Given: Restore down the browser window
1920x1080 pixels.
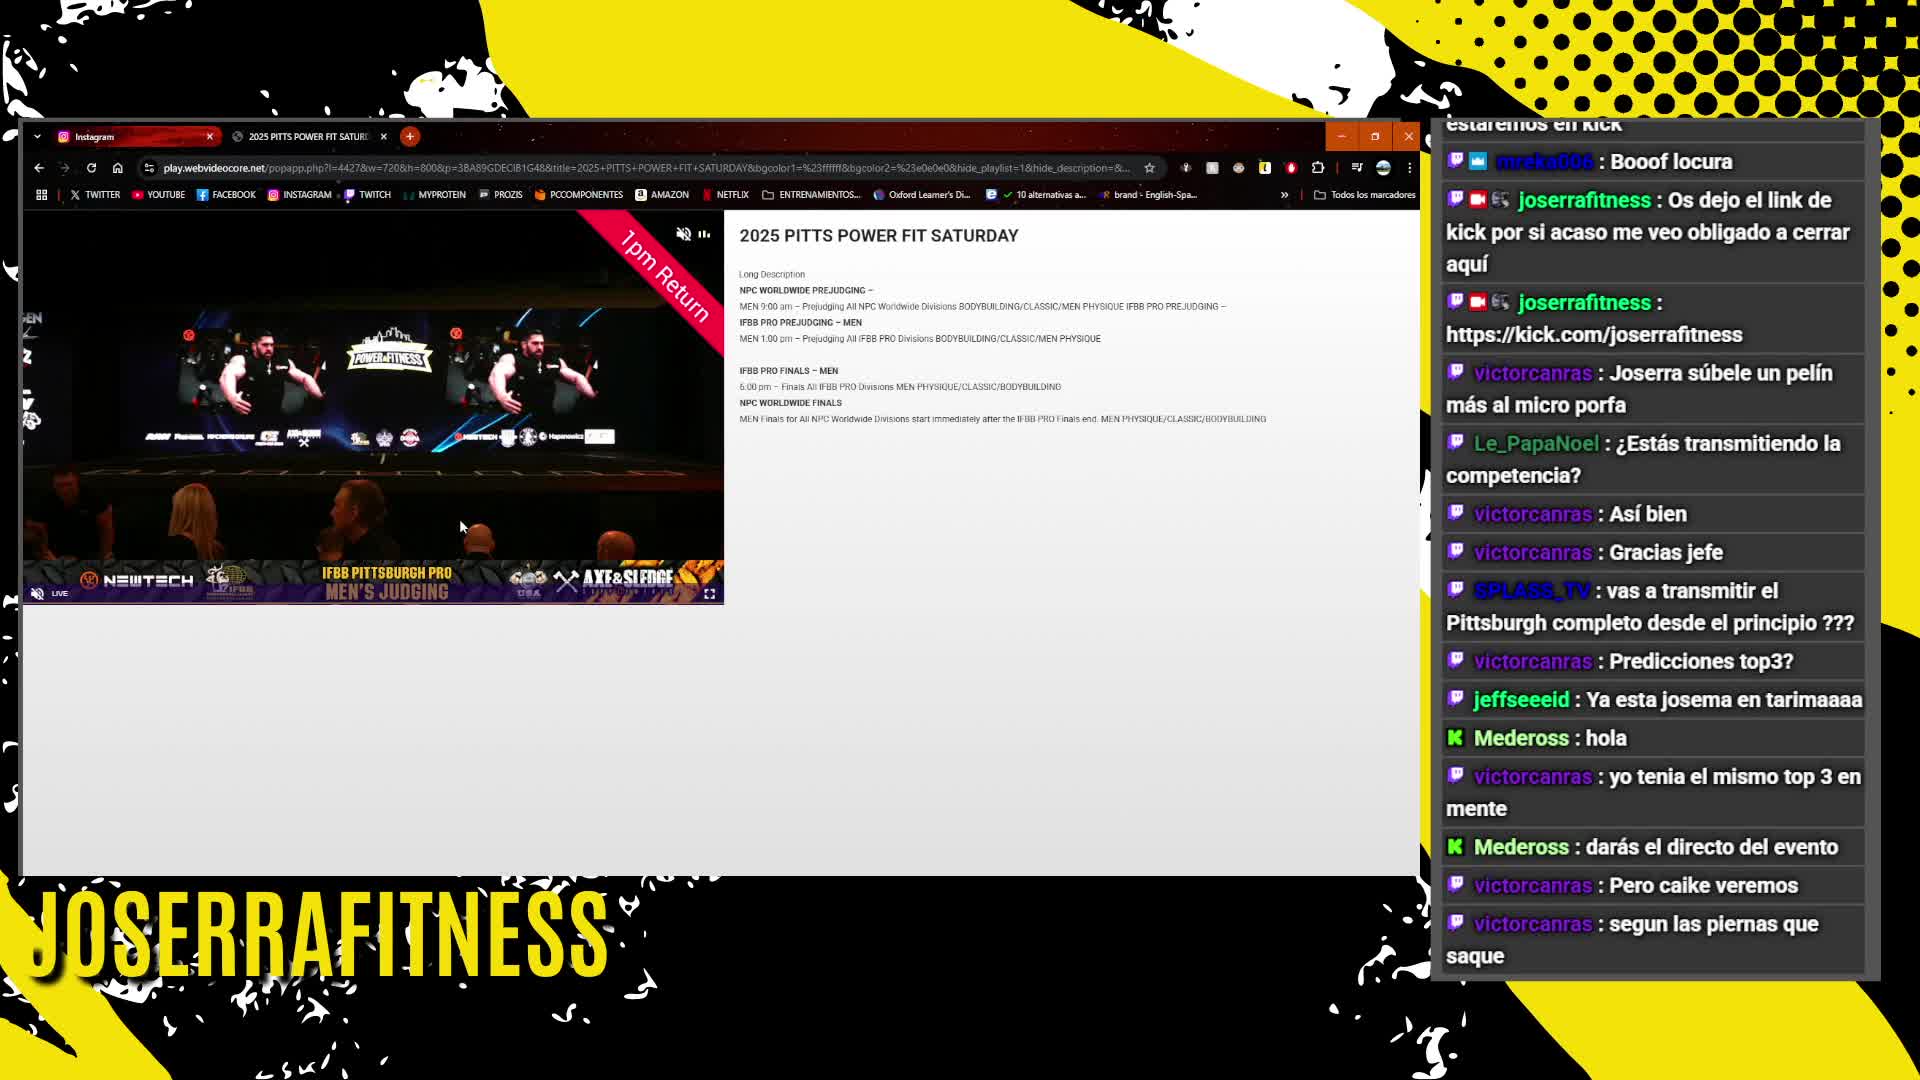Looking at the screenshot, I should point(1375,136).
